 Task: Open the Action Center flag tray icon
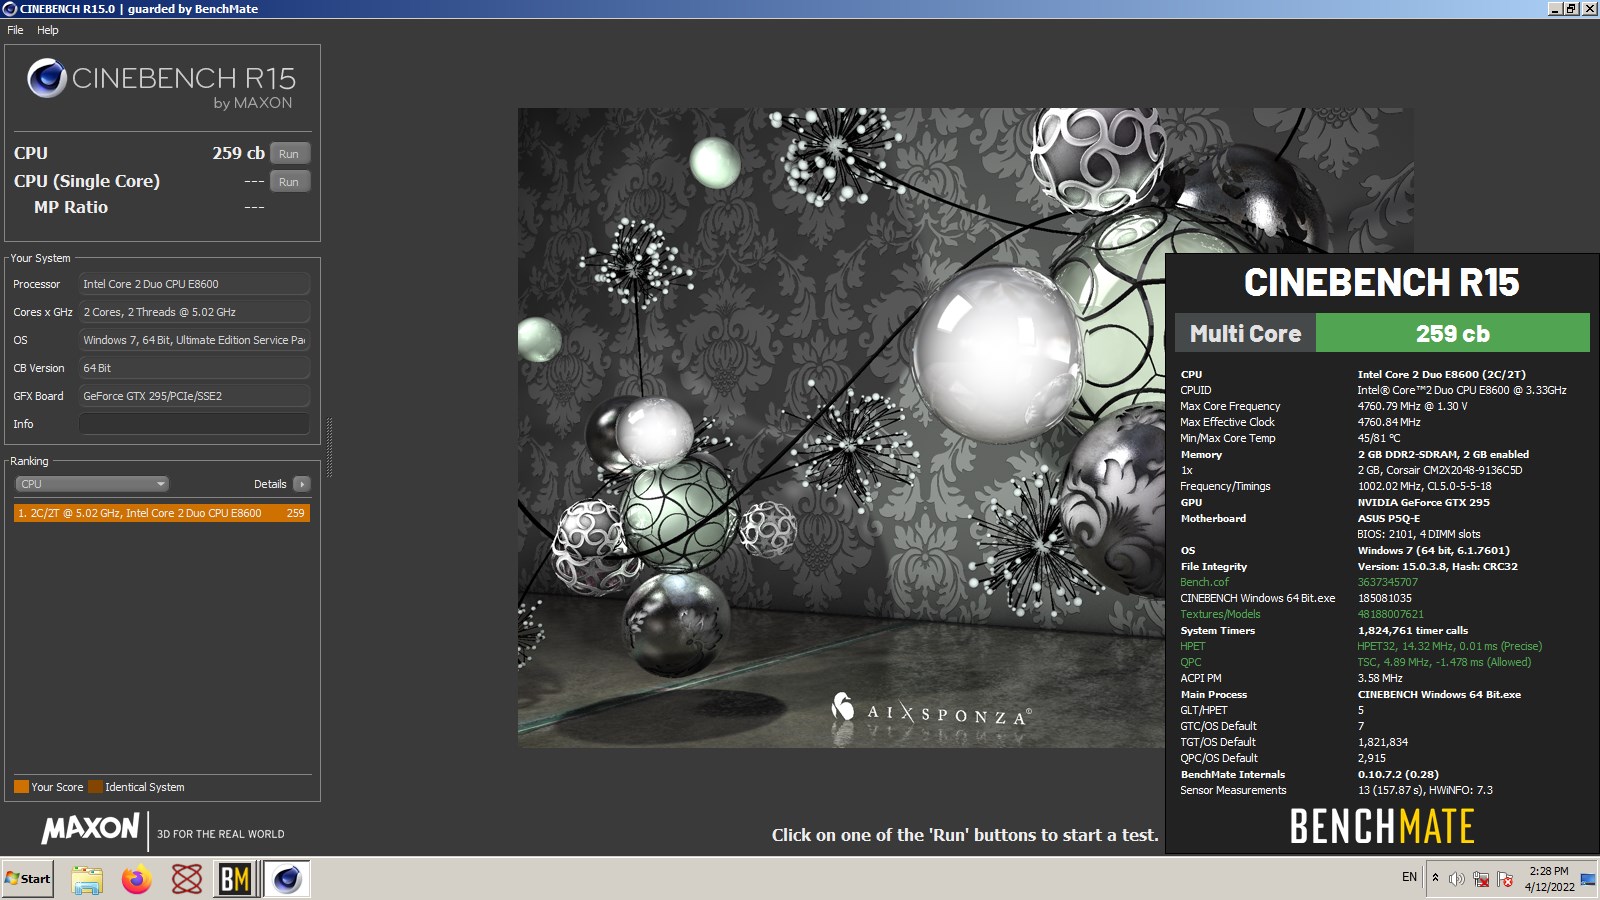coord(1505,879)
